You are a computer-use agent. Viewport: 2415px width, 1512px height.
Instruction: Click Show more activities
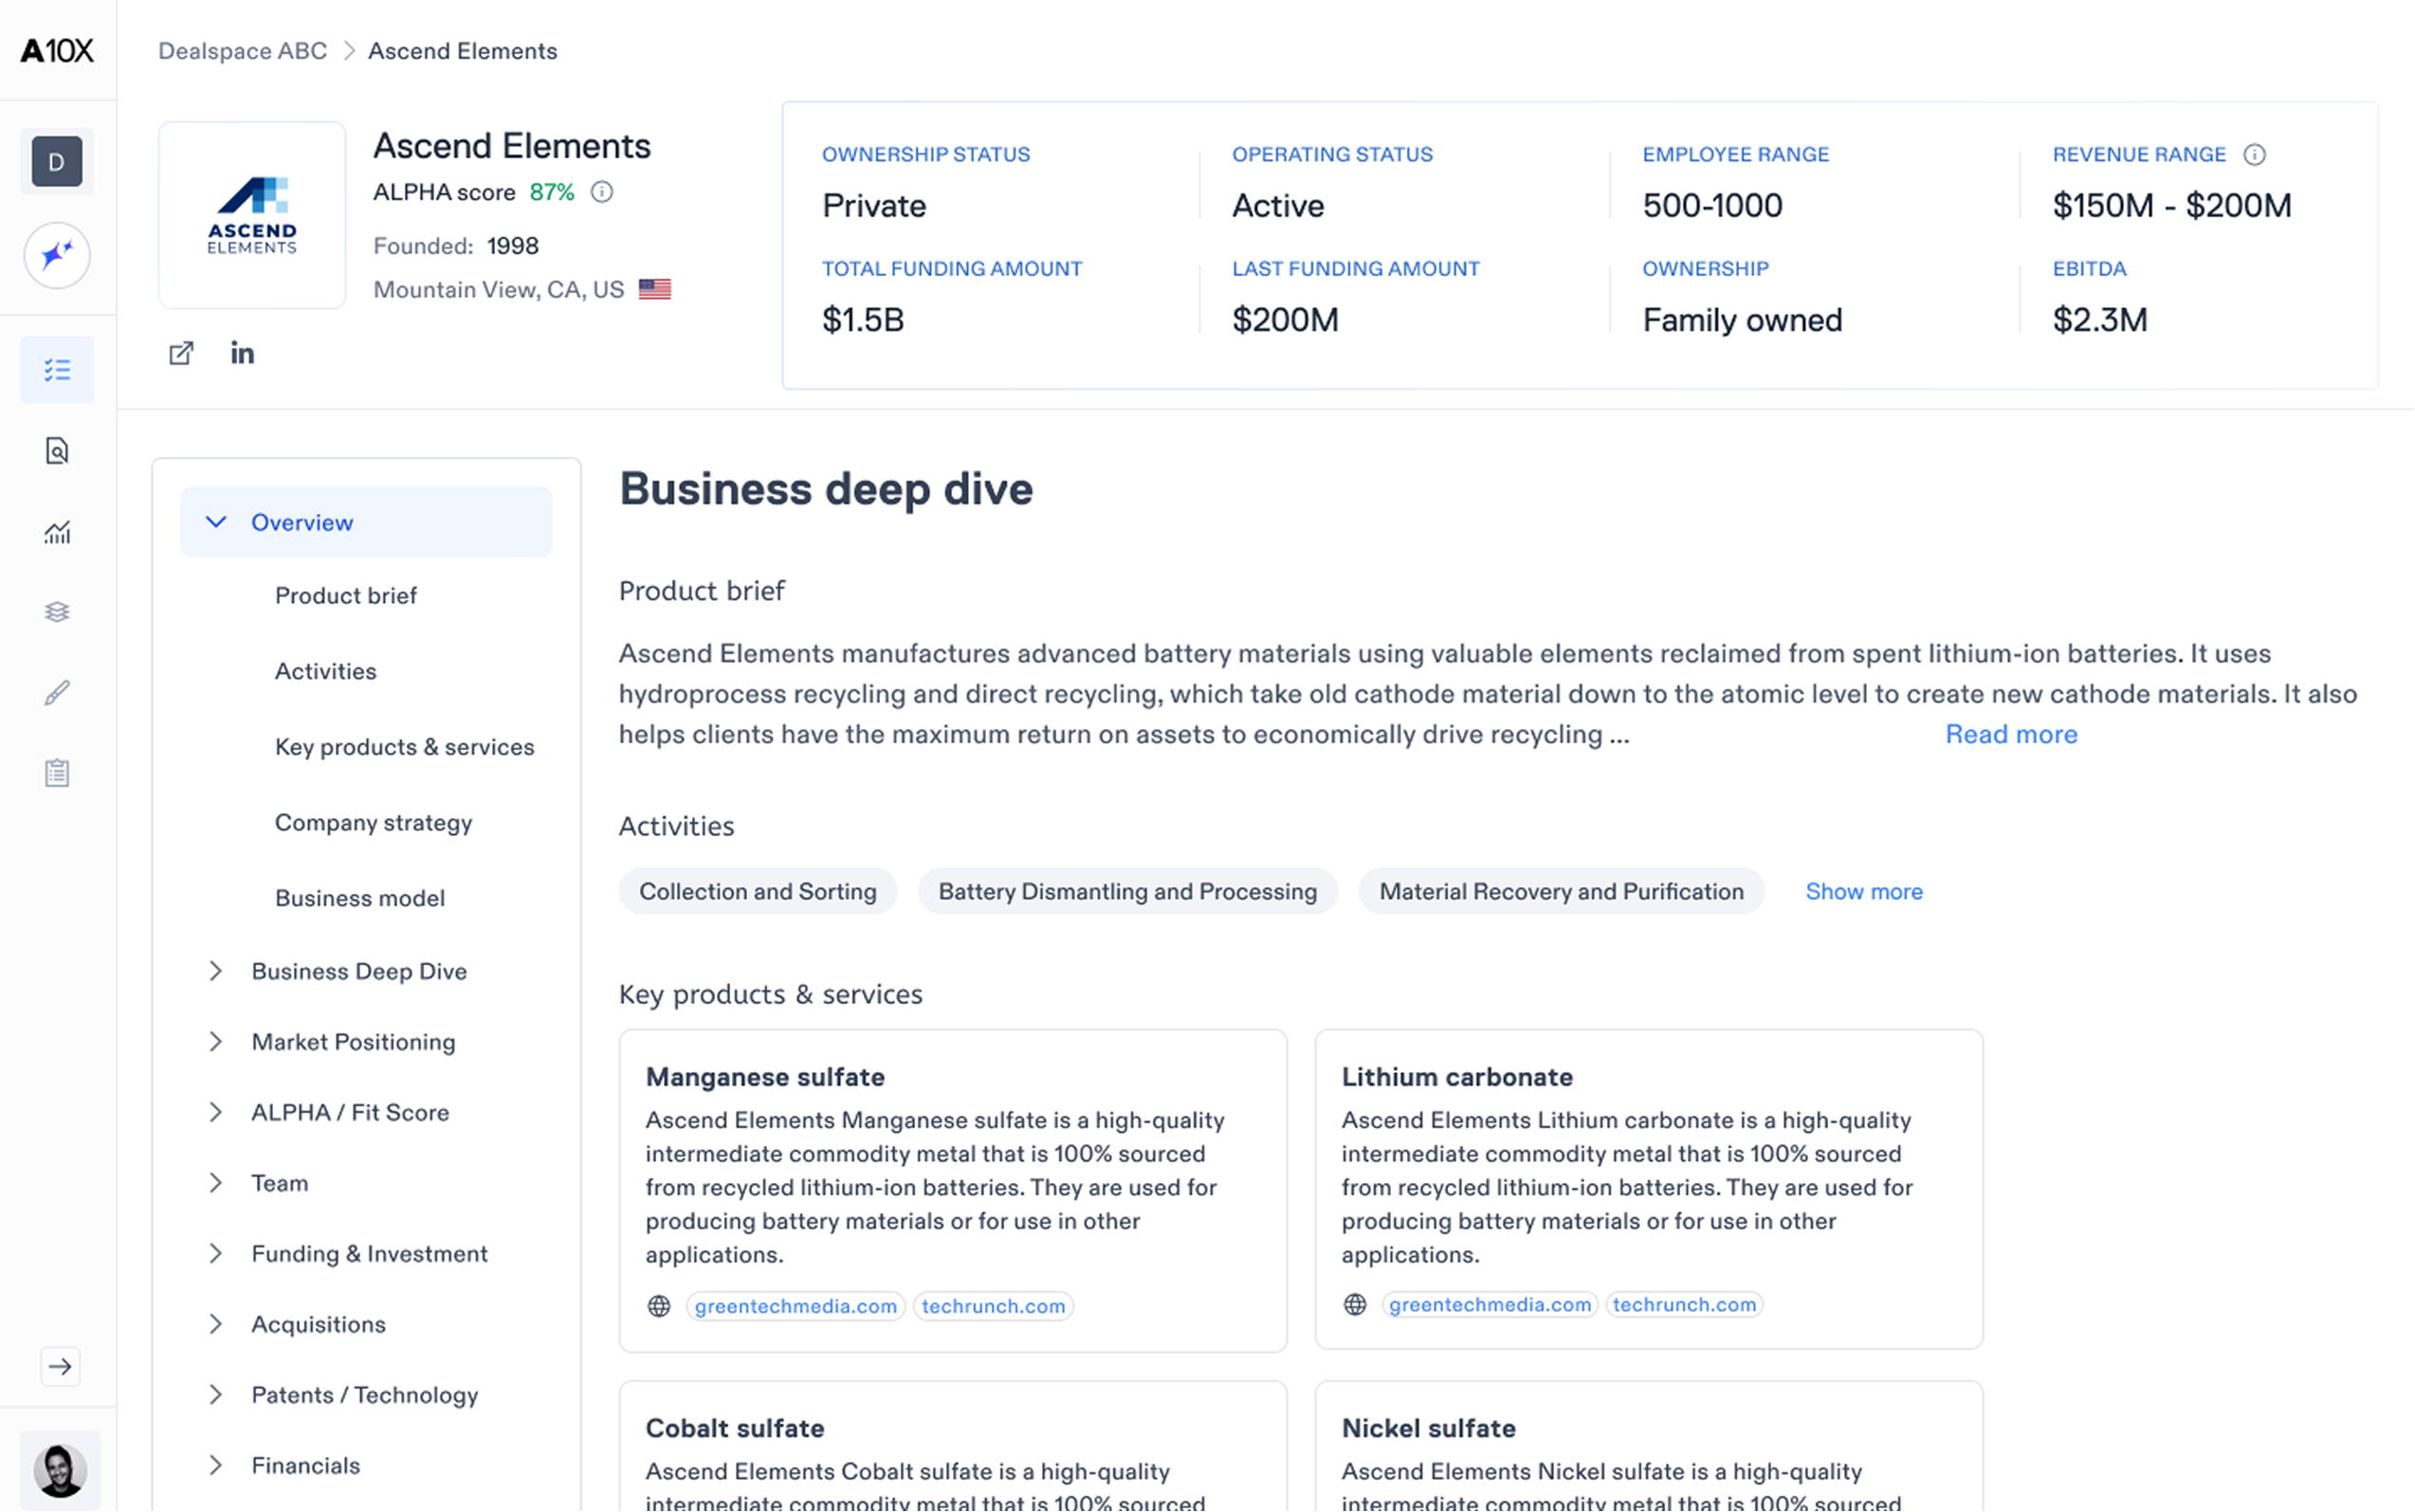(x=1864, y=891)
